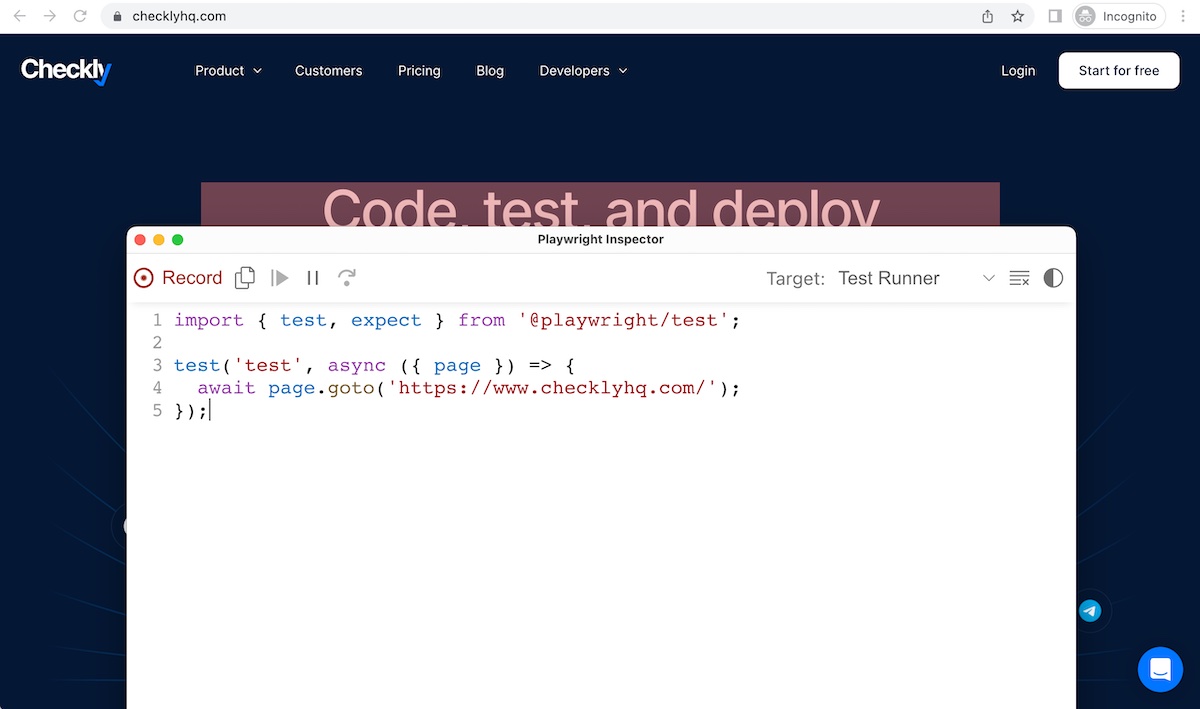
Task: Click the Pause icon in the inspector toolbar
Action: pos(312,278)
